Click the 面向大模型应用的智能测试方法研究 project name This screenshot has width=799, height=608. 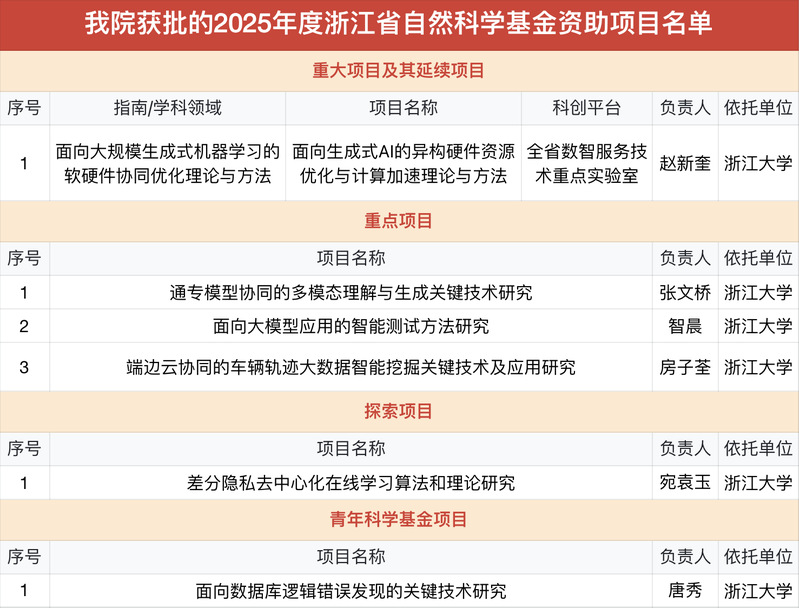[350, 326]
